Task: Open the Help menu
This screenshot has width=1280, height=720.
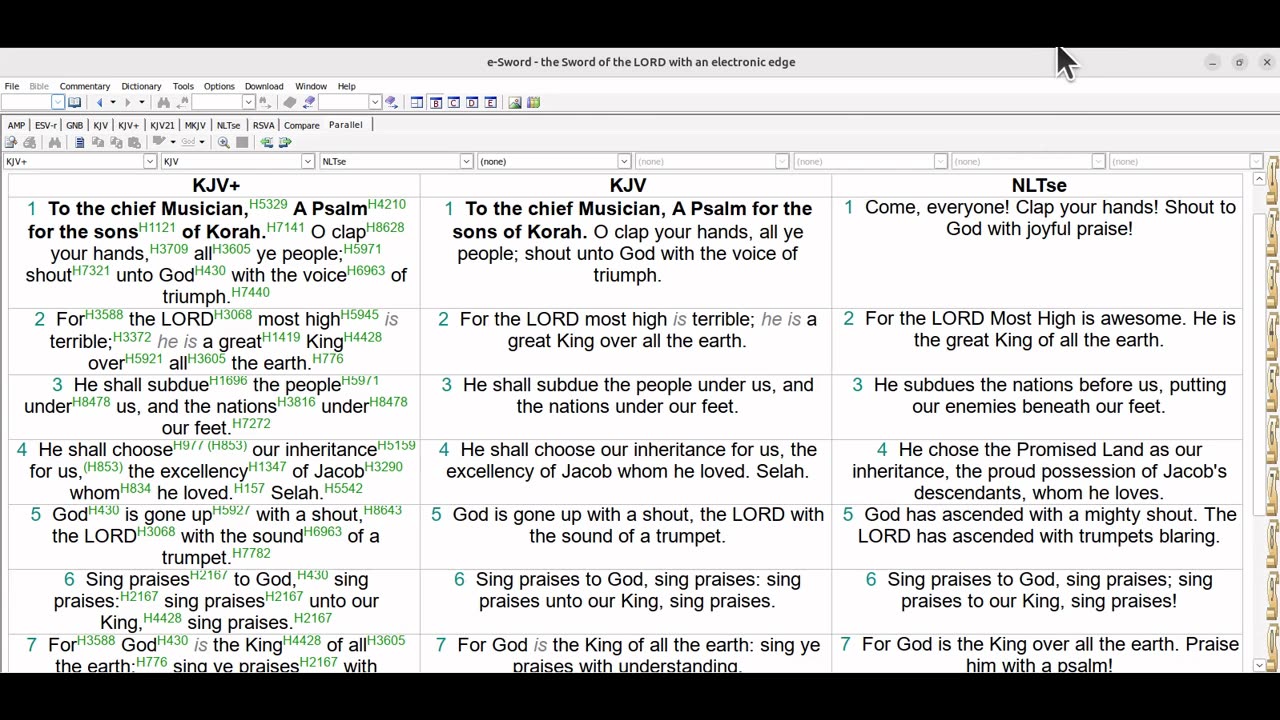Action: pos(346,86)
